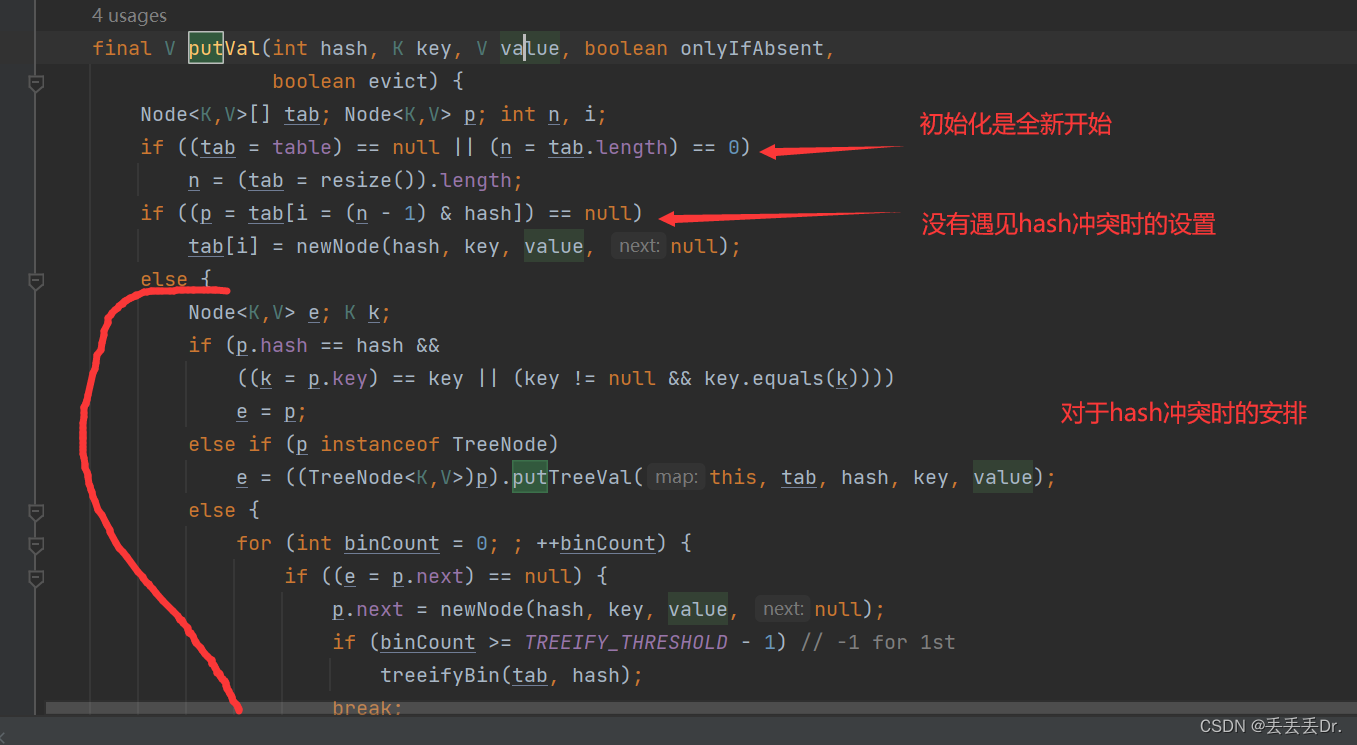Collapse the fold marker on the 'for (int binCount' line
The width and height of the screenshot is (1357, 745).
pyautogui.click(x=36, y=545)
